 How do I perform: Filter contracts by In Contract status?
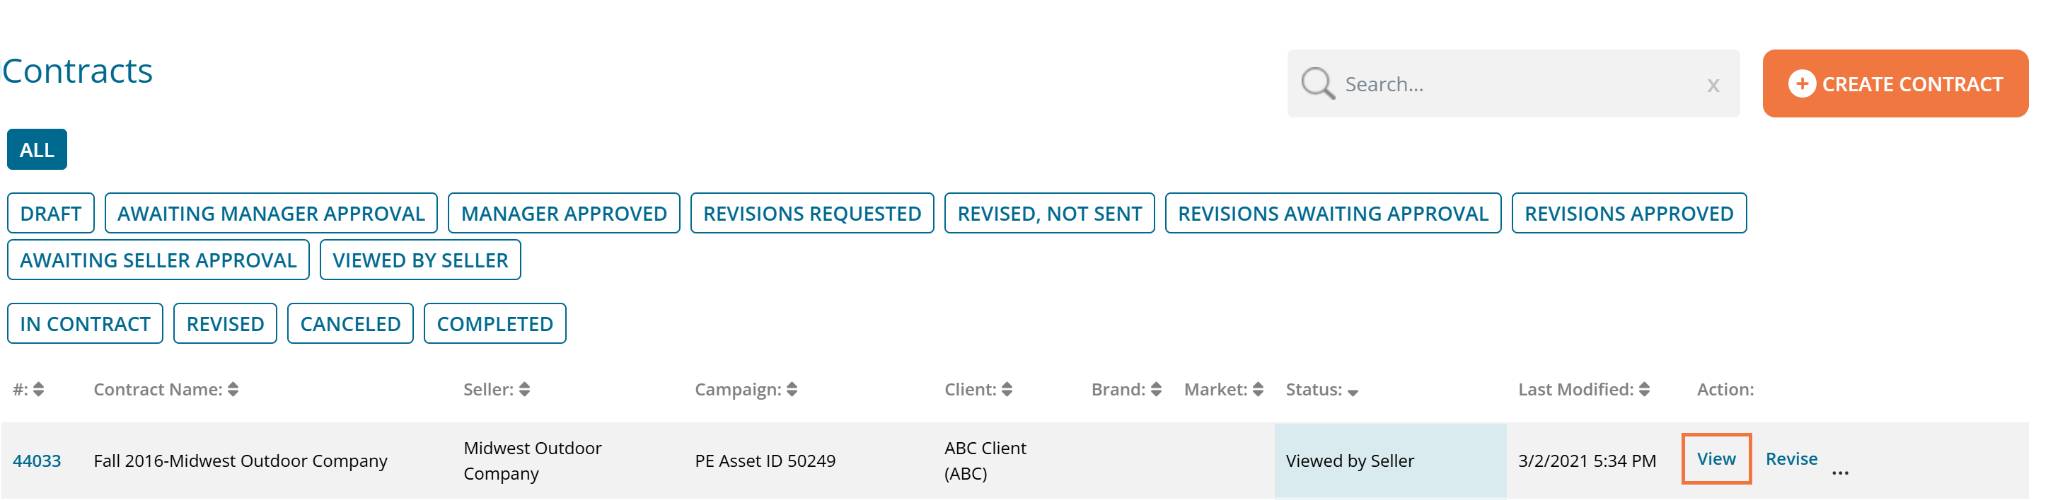tap(85, 324)
